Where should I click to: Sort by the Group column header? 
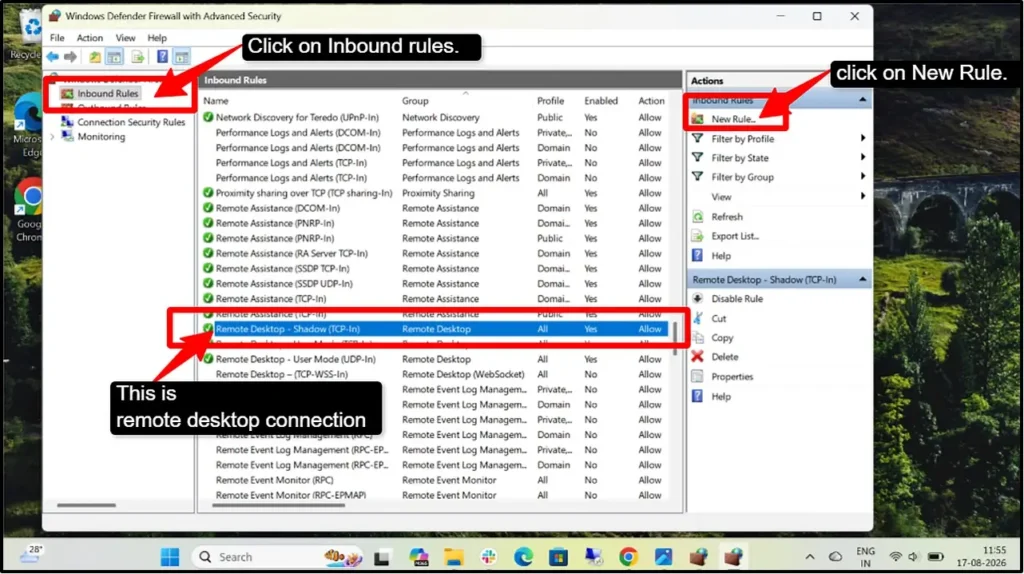click(415, 101)
